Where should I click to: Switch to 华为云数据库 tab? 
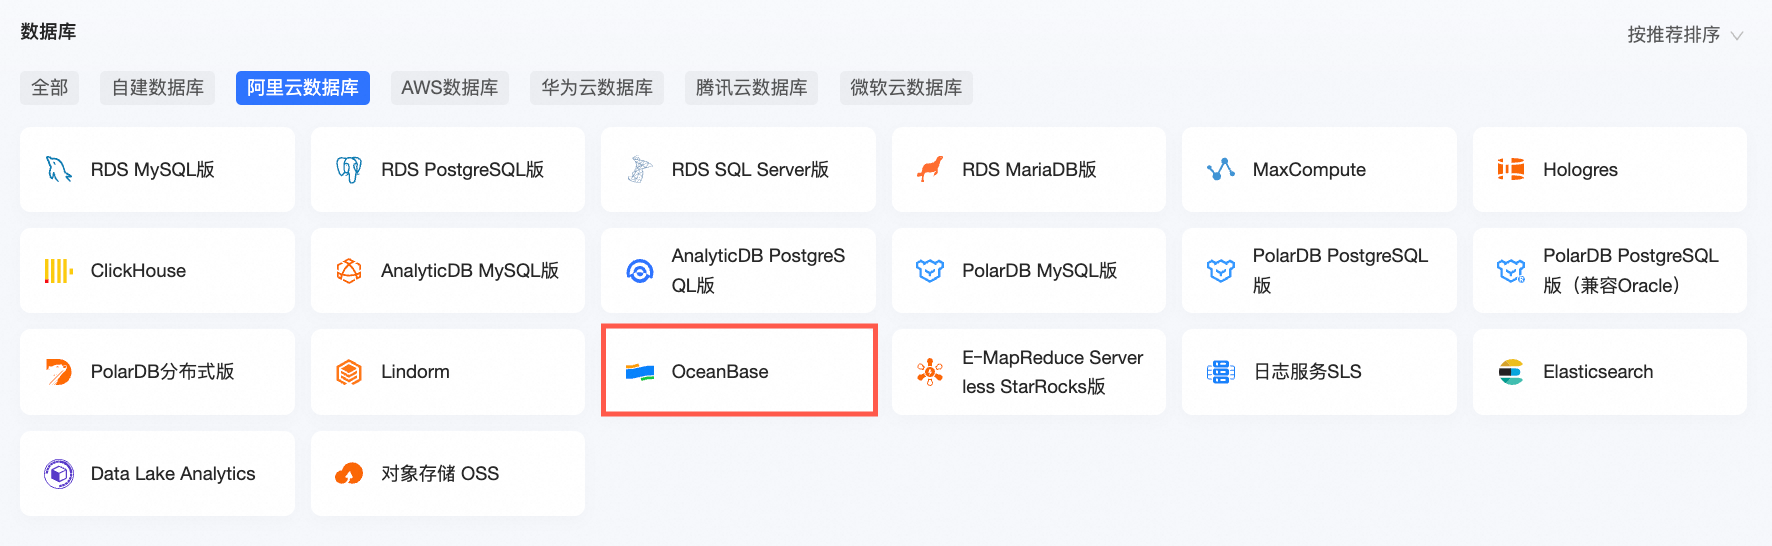click(x=597, y=88)
